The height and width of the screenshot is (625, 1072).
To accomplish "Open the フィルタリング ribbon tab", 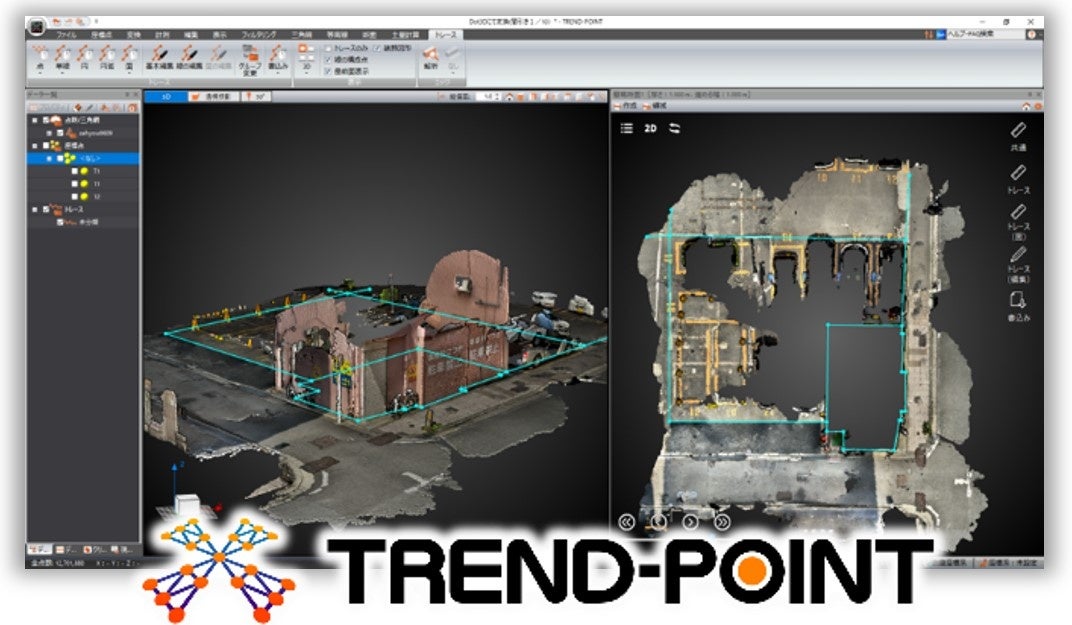I will (x=259, y=35).
